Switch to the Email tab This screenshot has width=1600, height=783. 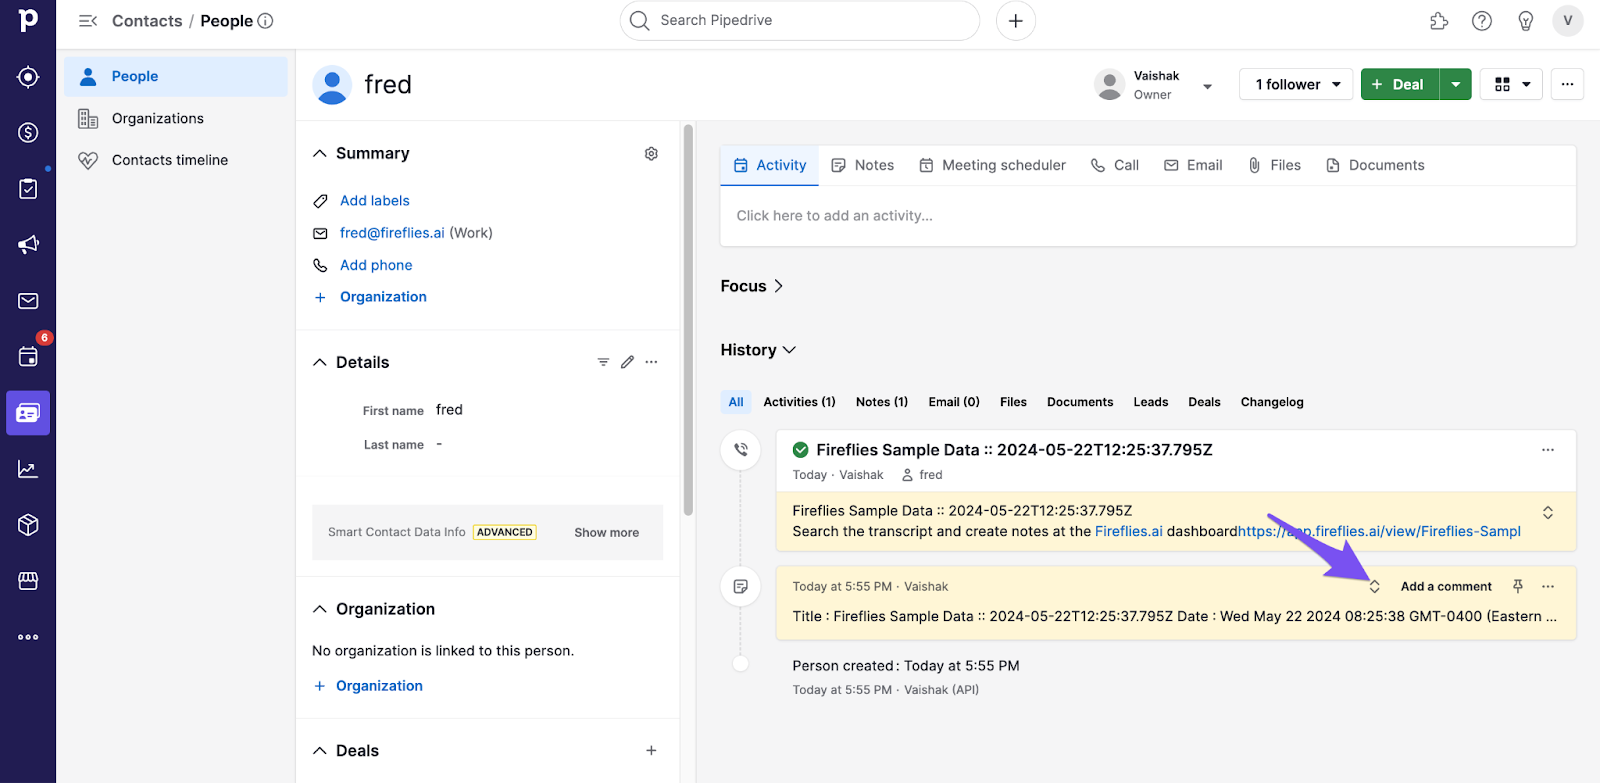point(1193,166)
